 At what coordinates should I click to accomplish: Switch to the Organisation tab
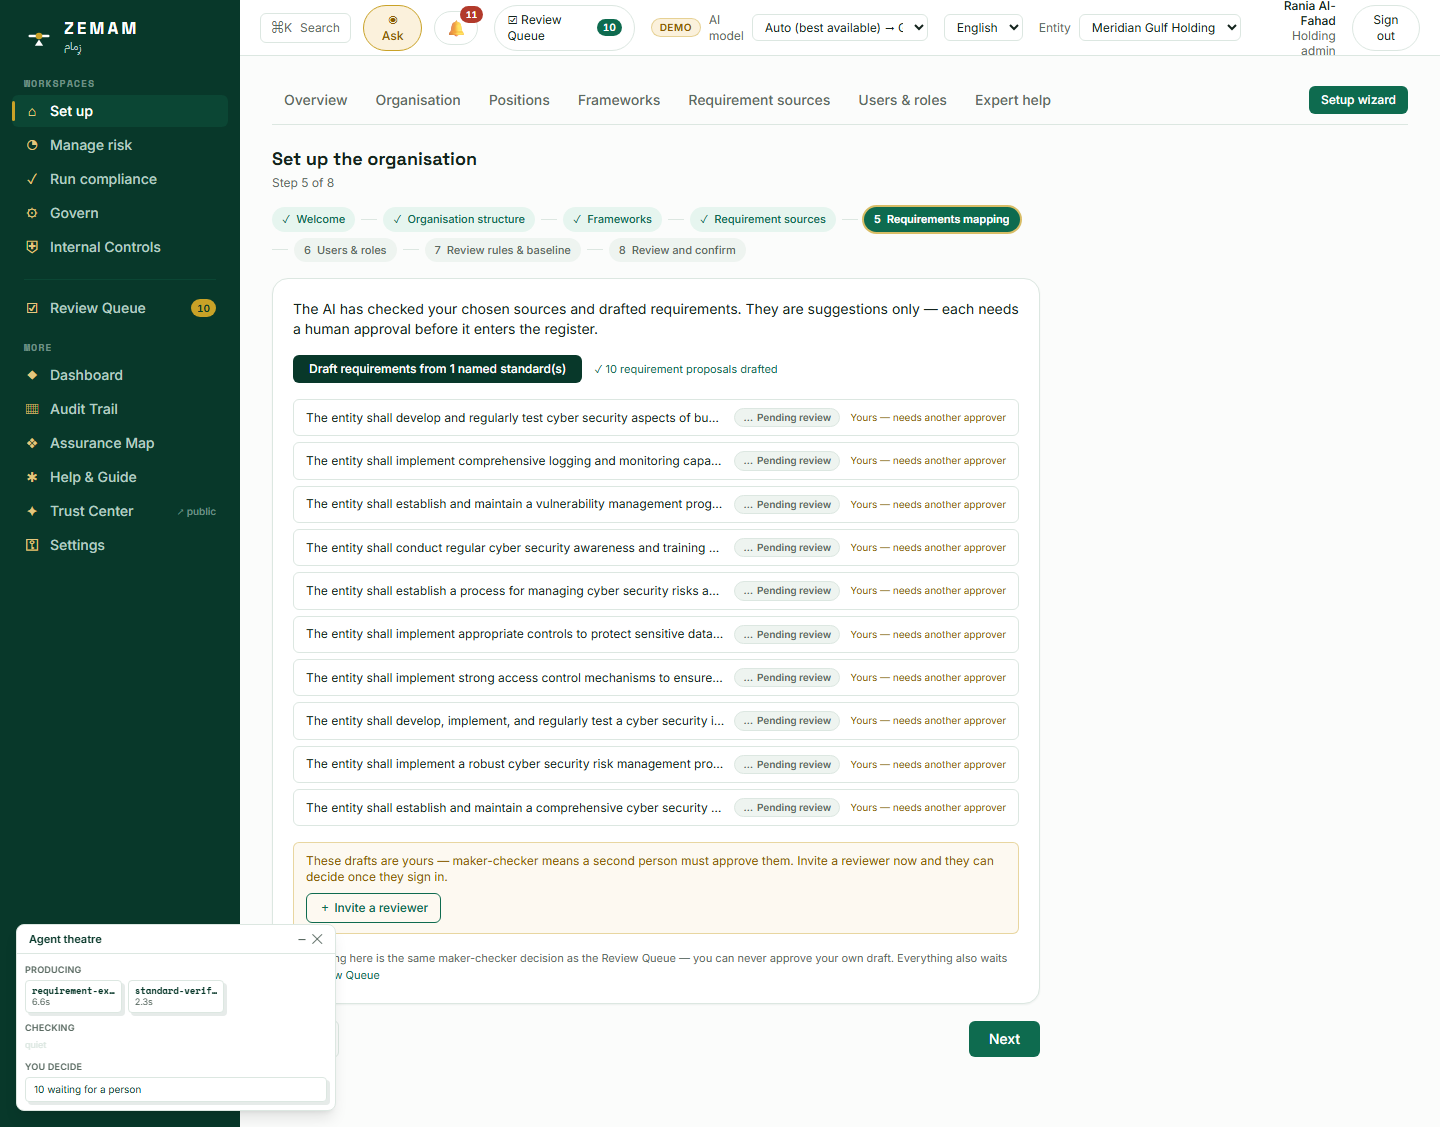coord(418,100)
